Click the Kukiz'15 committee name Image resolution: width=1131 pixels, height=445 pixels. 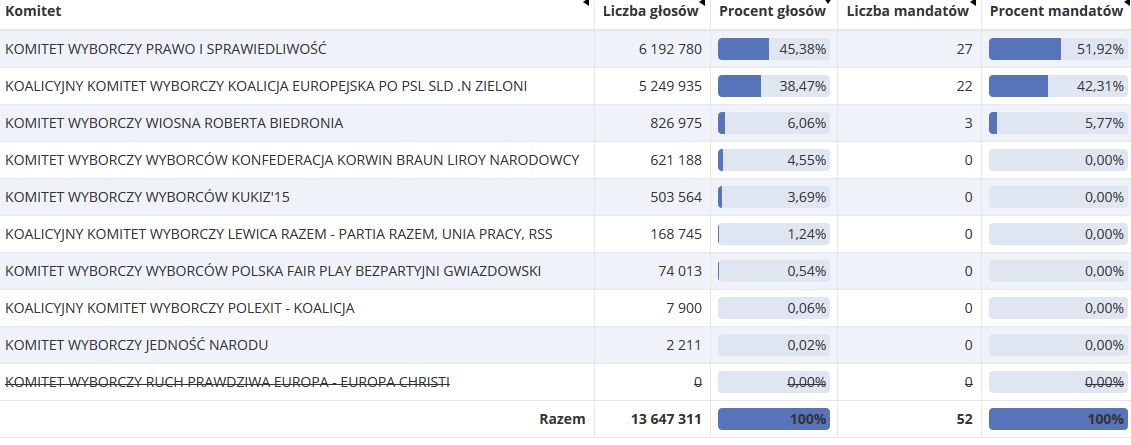tap(147, 197)
